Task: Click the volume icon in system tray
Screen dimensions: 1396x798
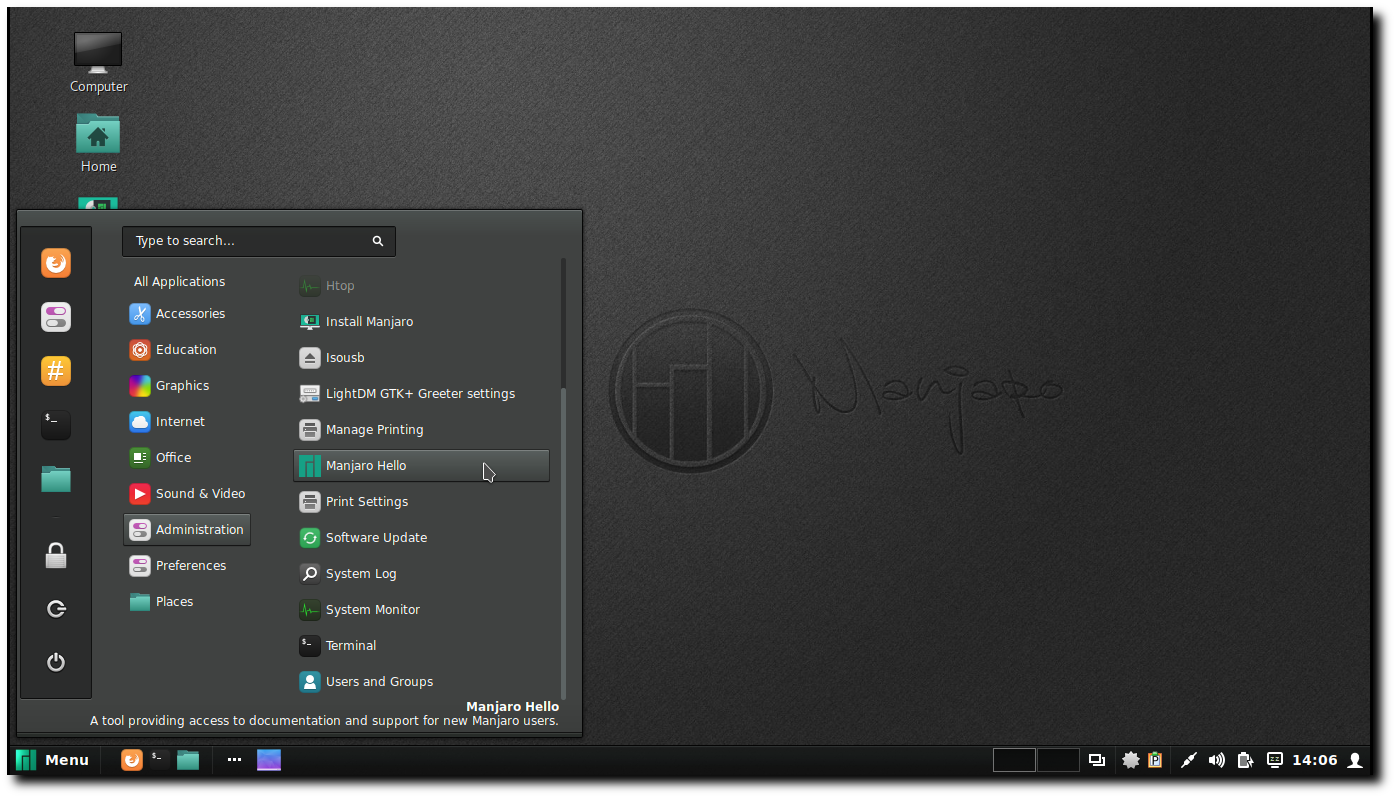Action: [x=1216, y=760]
